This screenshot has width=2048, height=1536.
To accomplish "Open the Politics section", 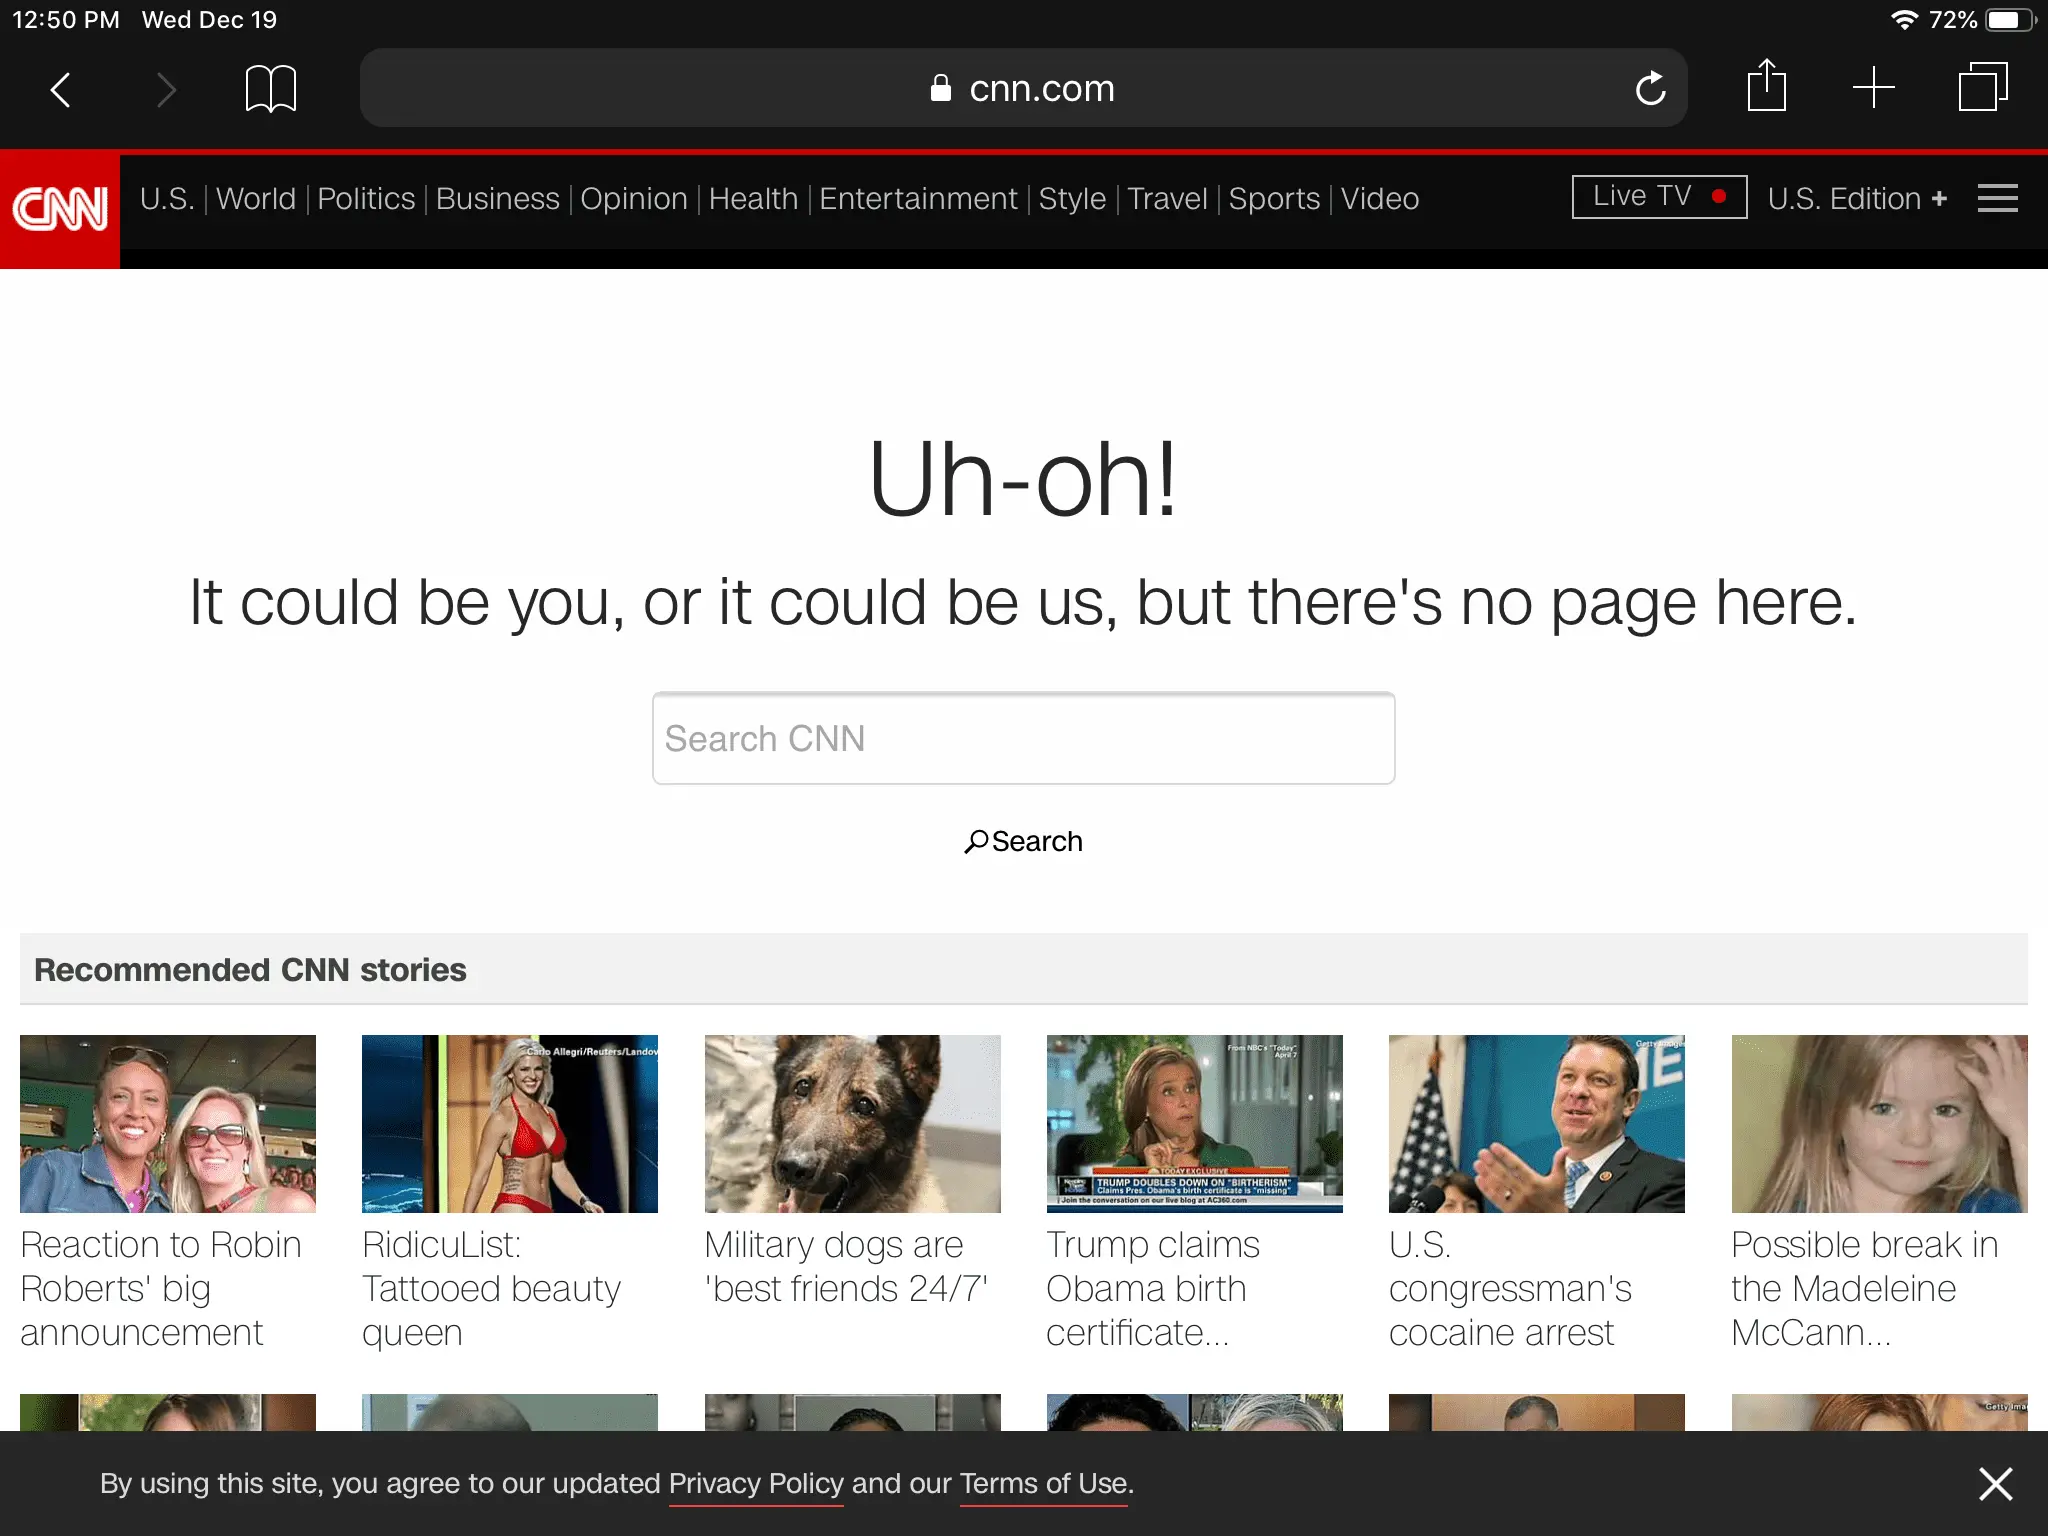I will 366,198.
